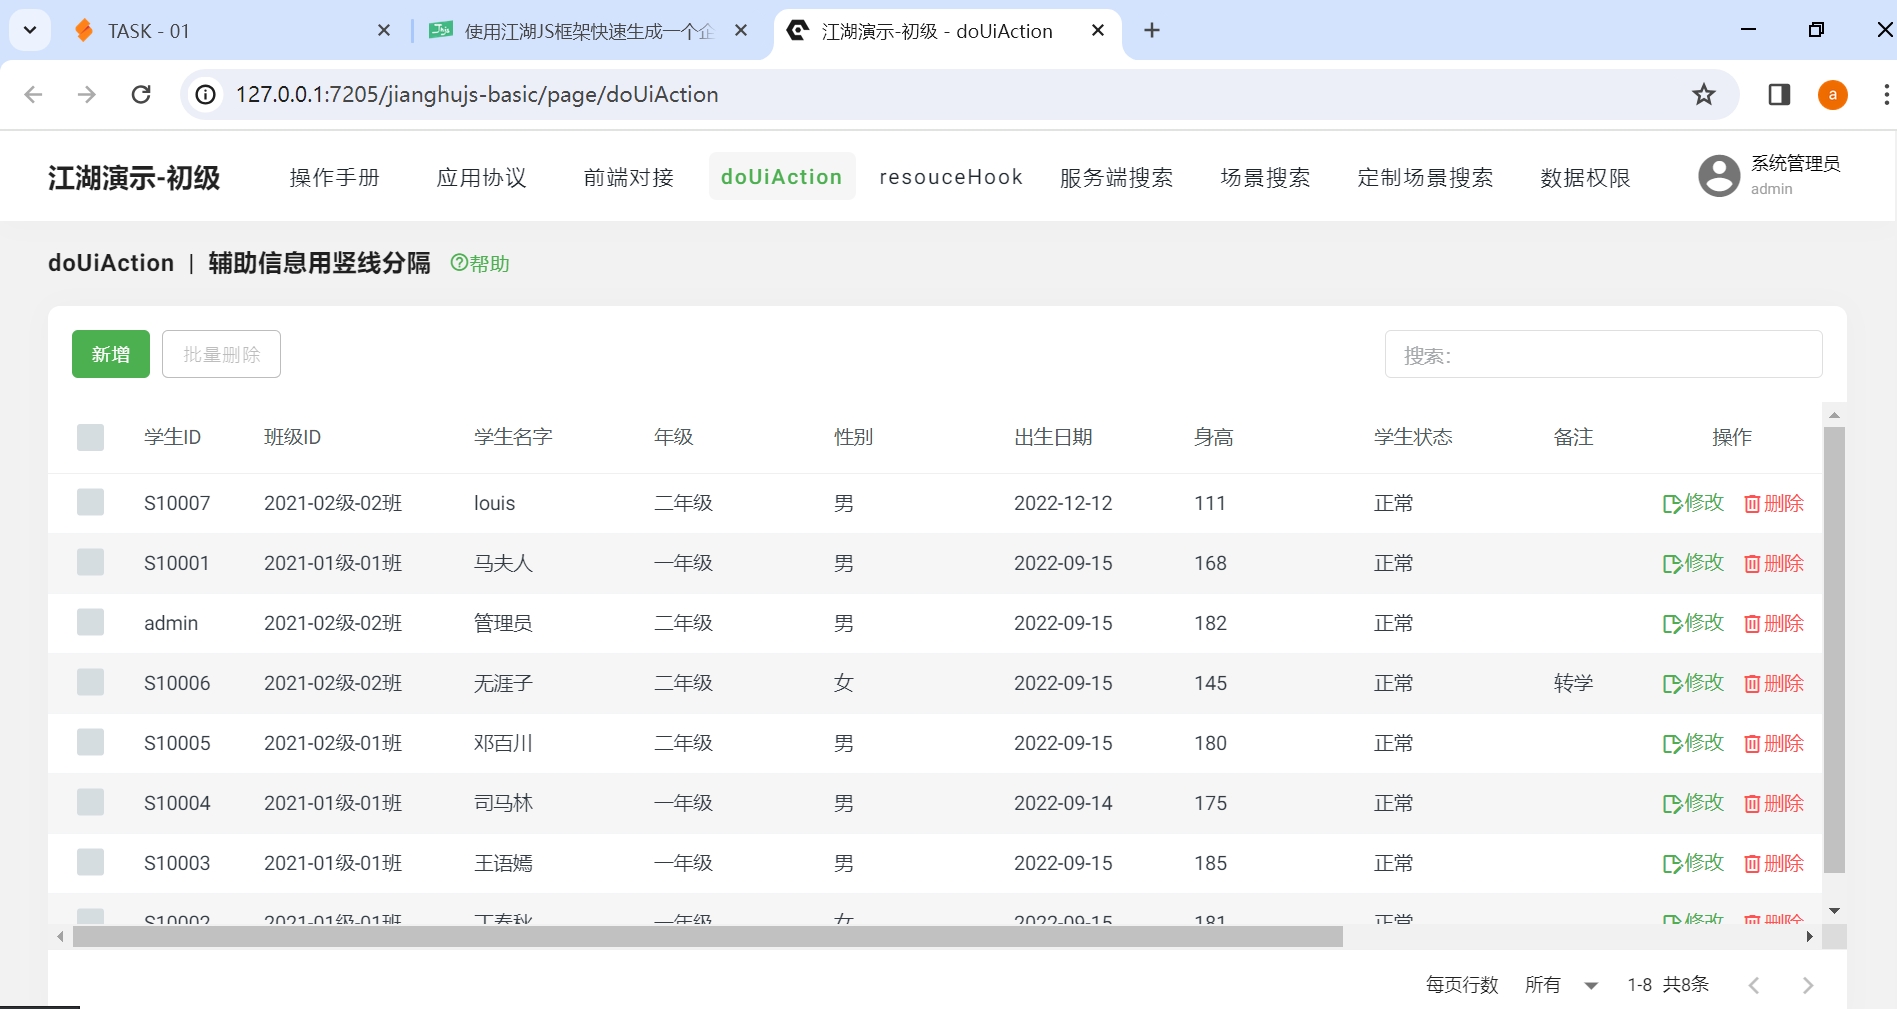Open the 数据权限 navigation menu item
Screen dimensions: 1897x1009
[x=1584, y=177]
